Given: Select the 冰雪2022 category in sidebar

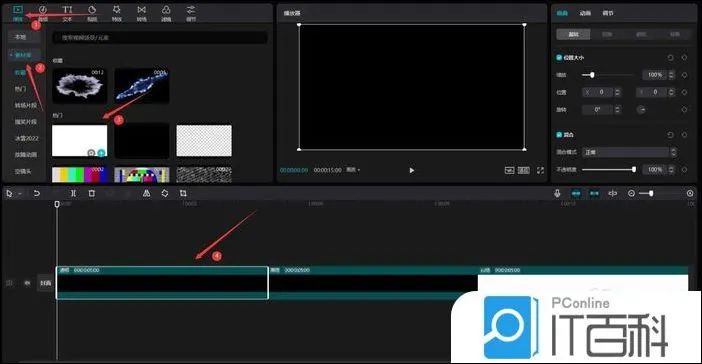Looking at the screenshot, I should pos(26,138).
